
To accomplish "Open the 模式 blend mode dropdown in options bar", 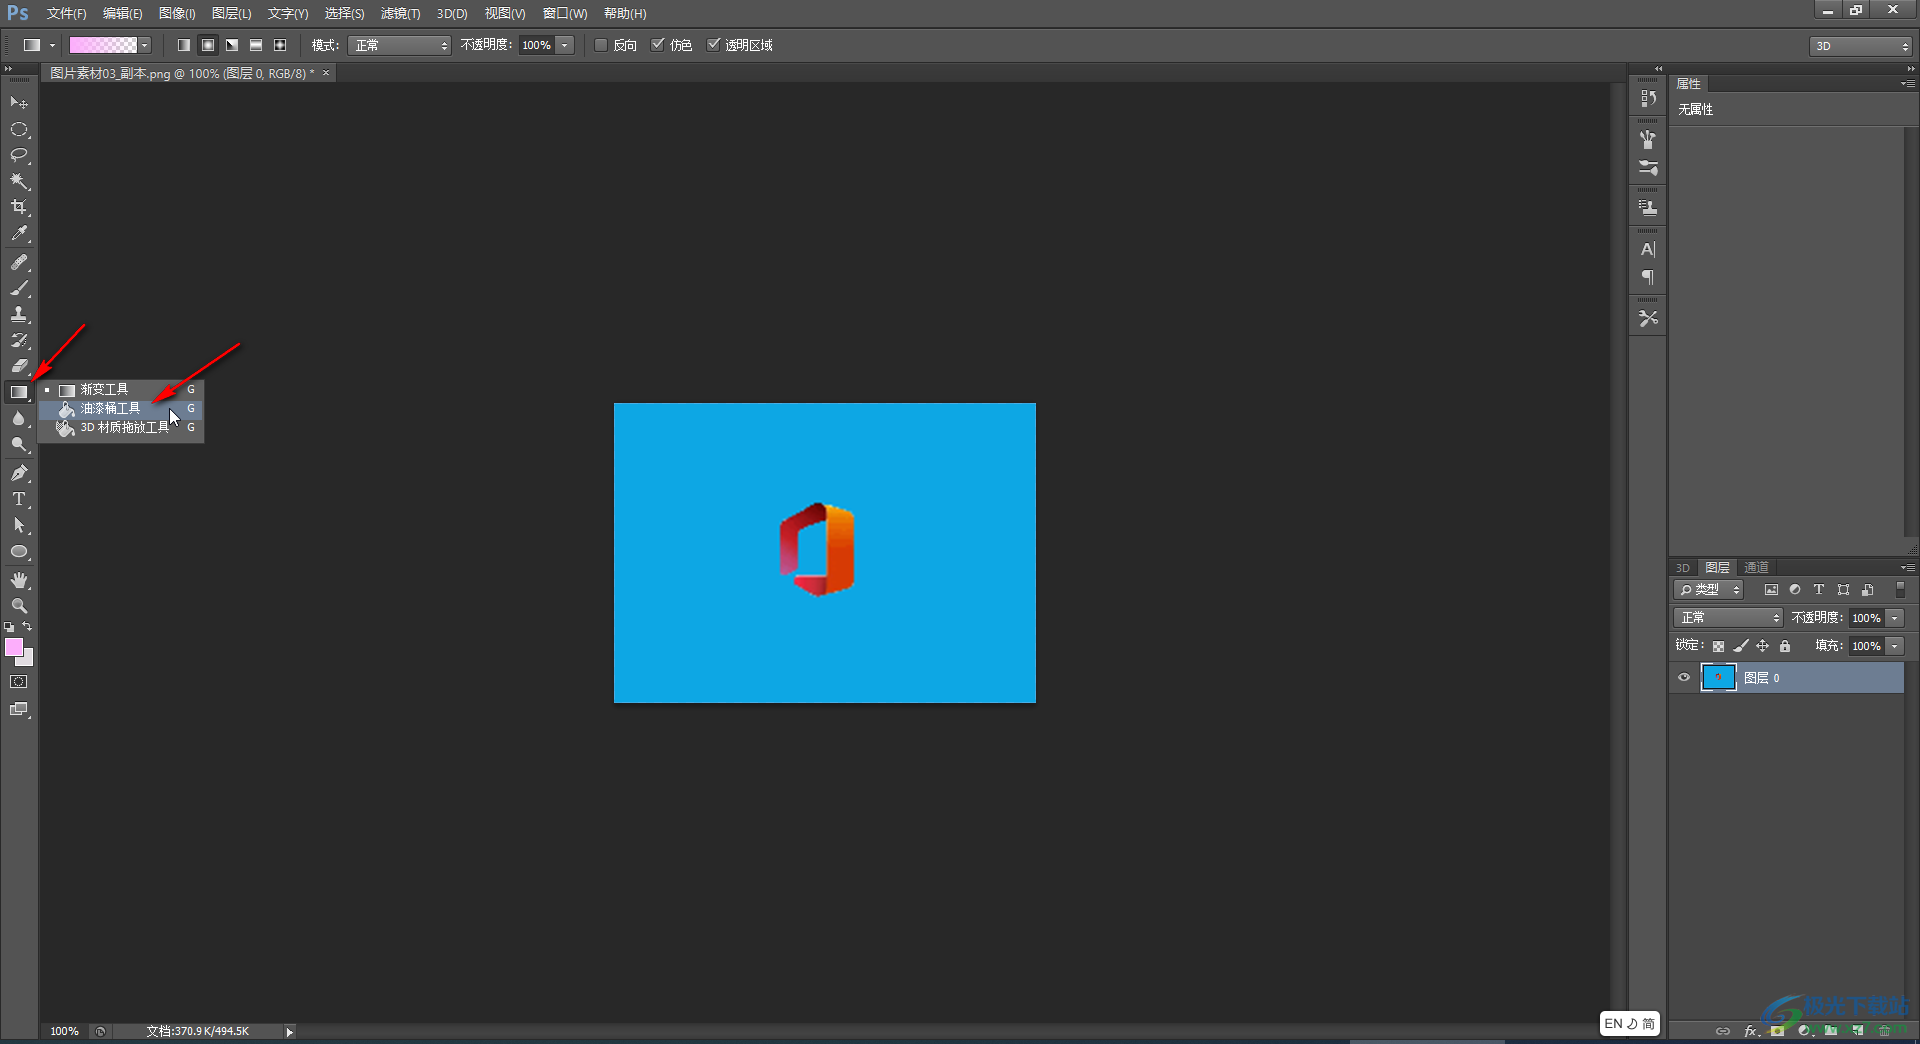I will pyautogui.click(x=400, y=45).
